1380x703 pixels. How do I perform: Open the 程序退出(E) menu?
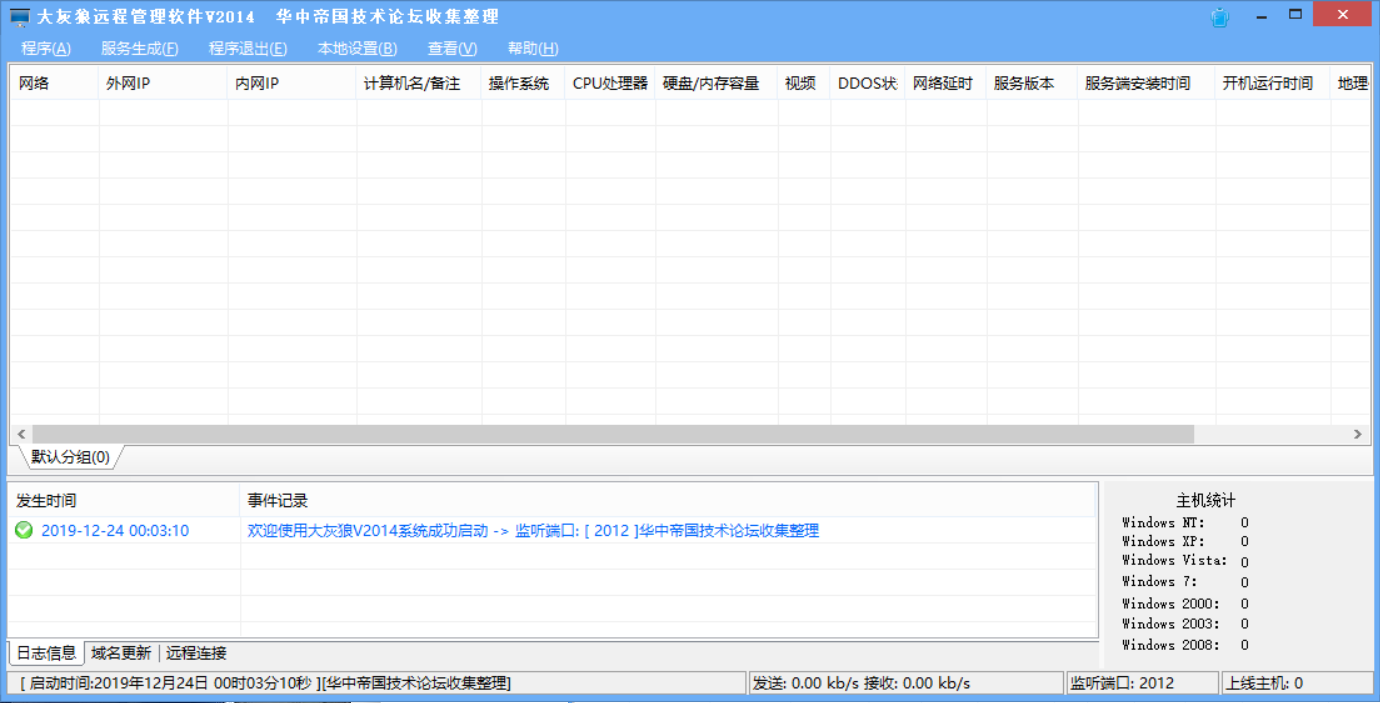[x=248, y=48]
